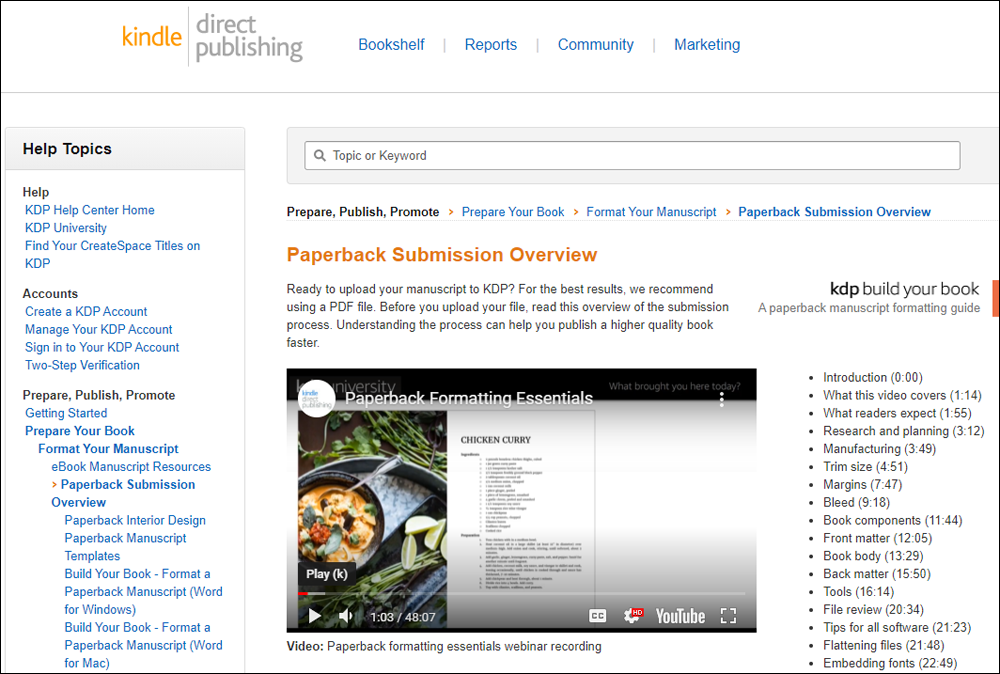1000x674 pixels.
Task: Collapse the Prepare Your Book sidebar topic
Action: click(x=80, y=430)
